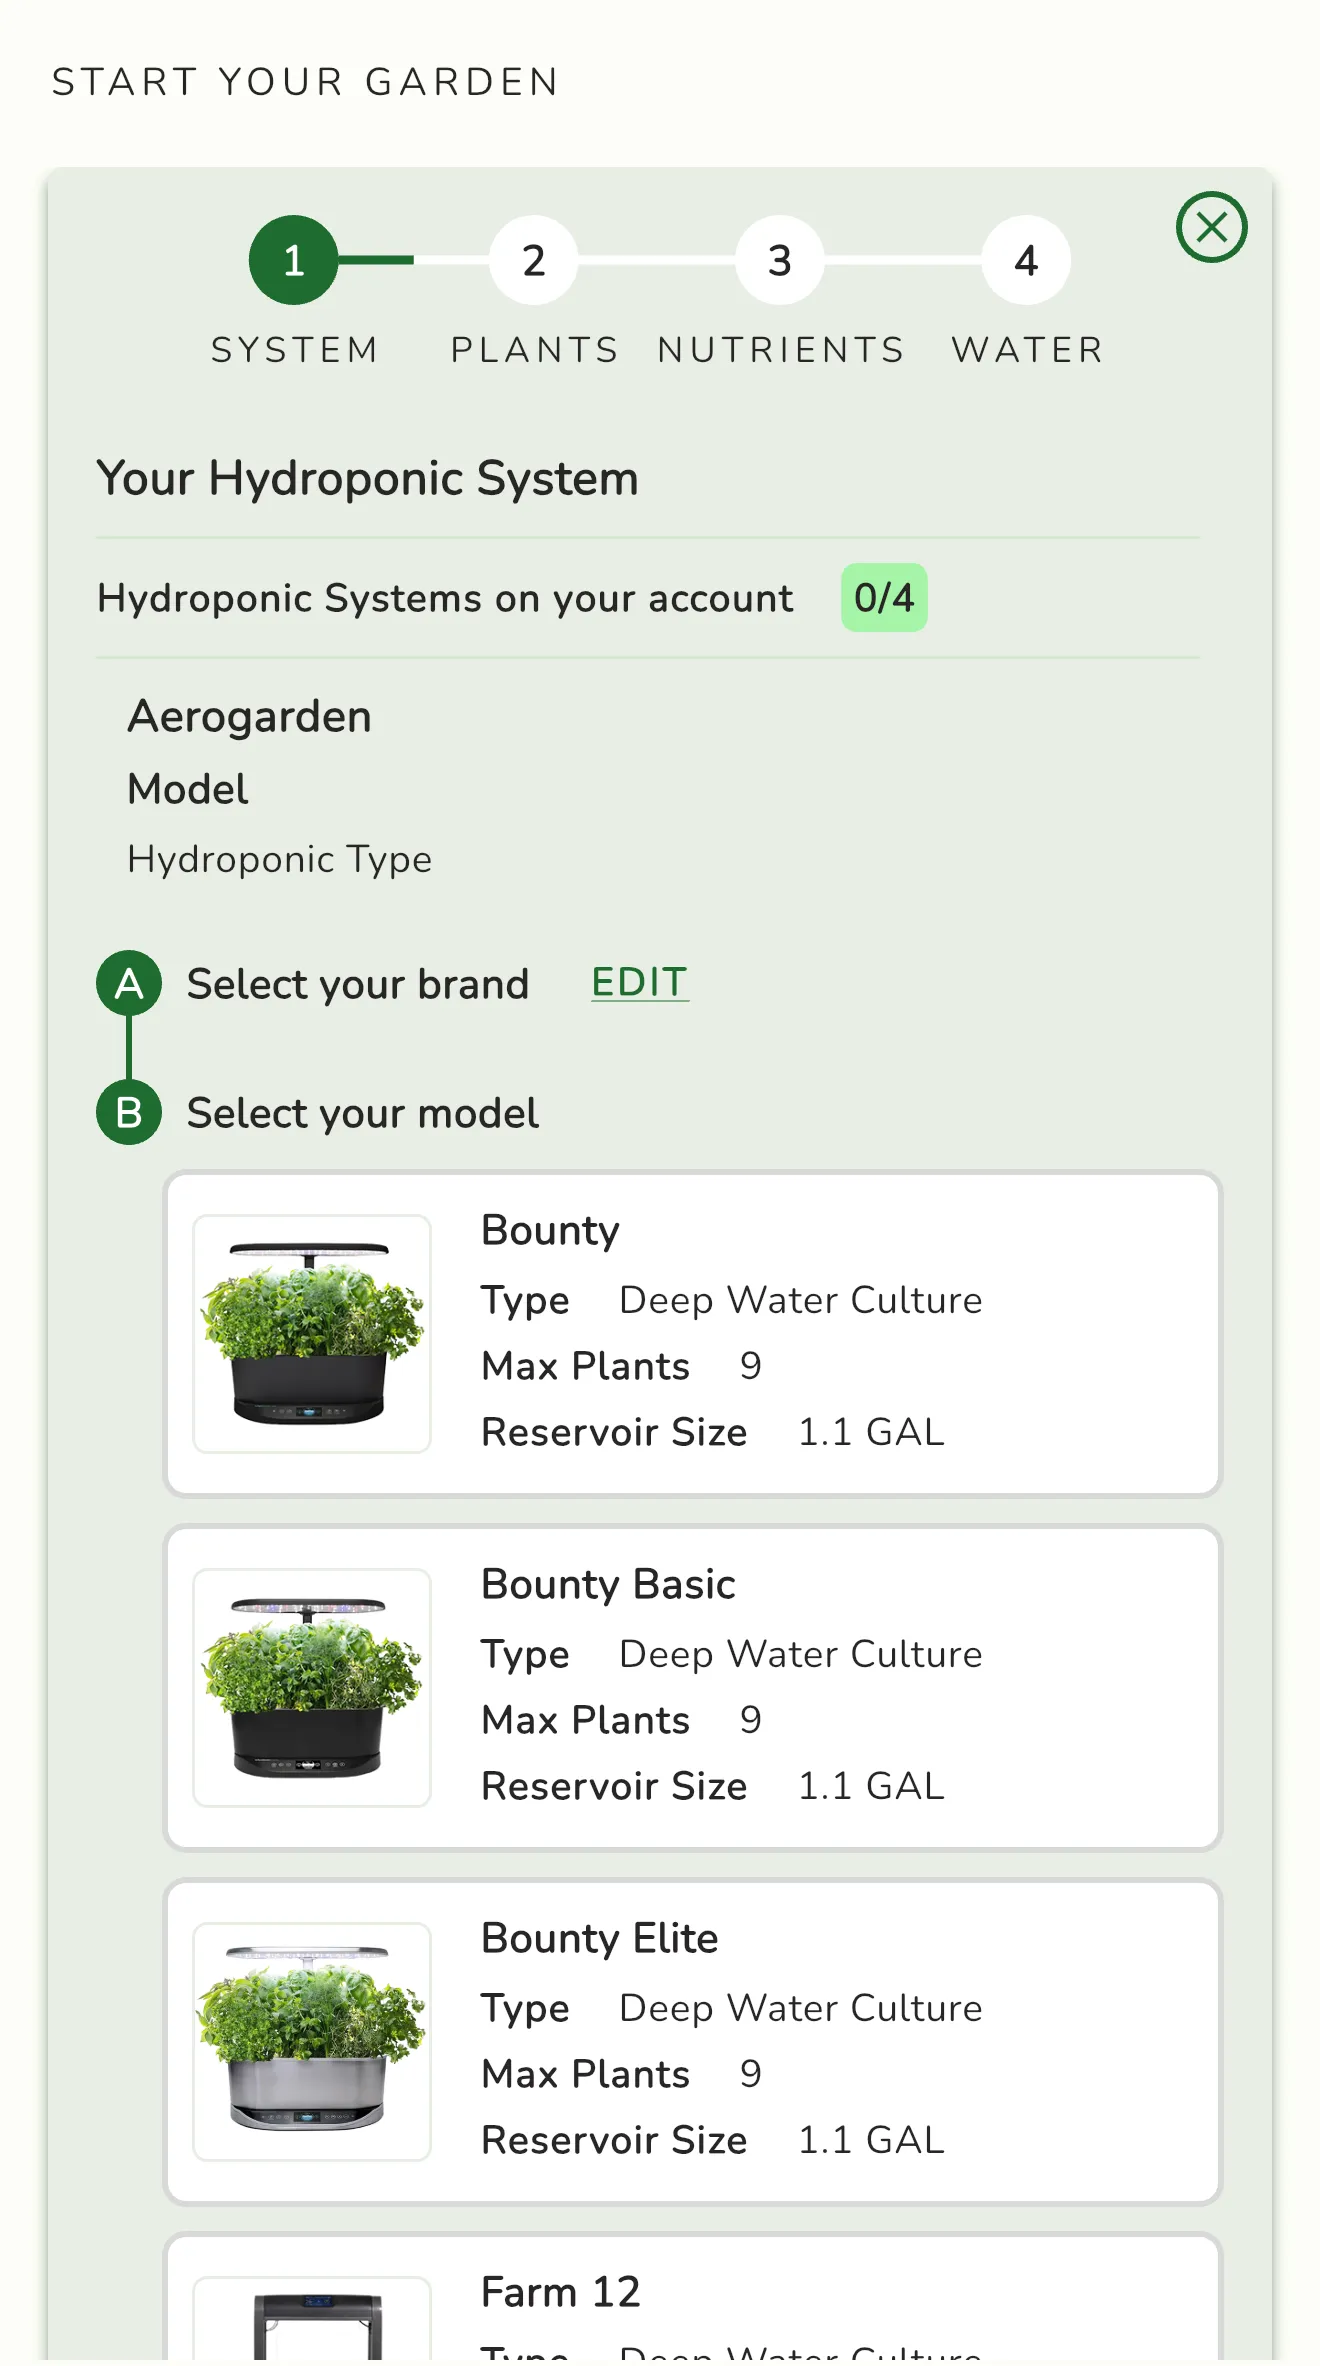1320x2366 pixels.
Task: Click Your Hydroponic System heading
Action: 367,478
